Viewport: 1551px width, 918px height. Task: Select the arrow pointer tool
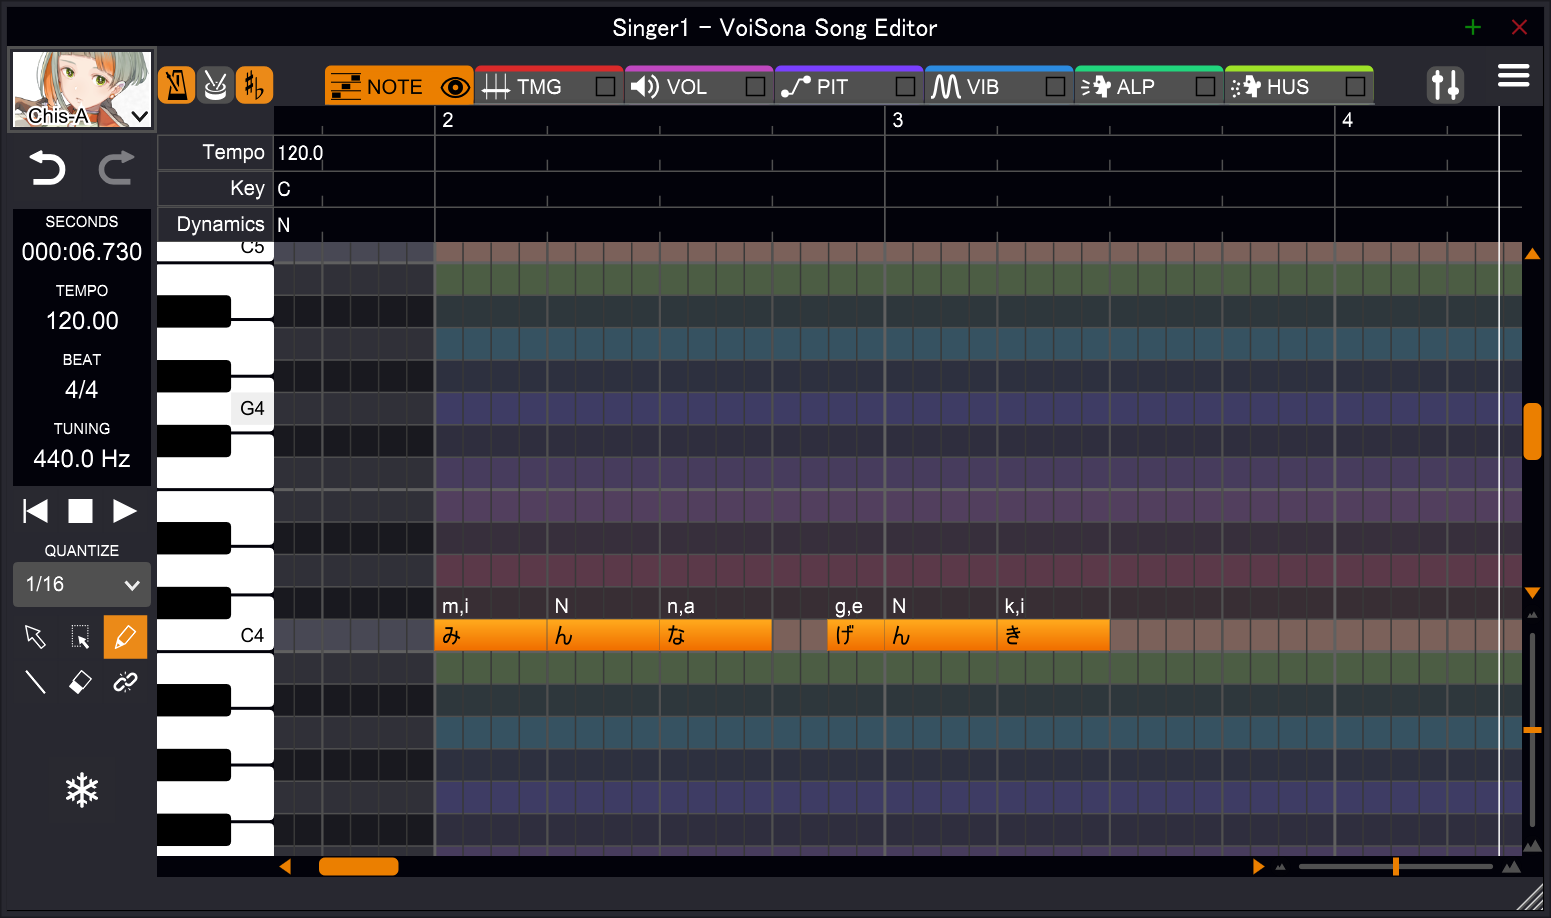pos(35,637)
